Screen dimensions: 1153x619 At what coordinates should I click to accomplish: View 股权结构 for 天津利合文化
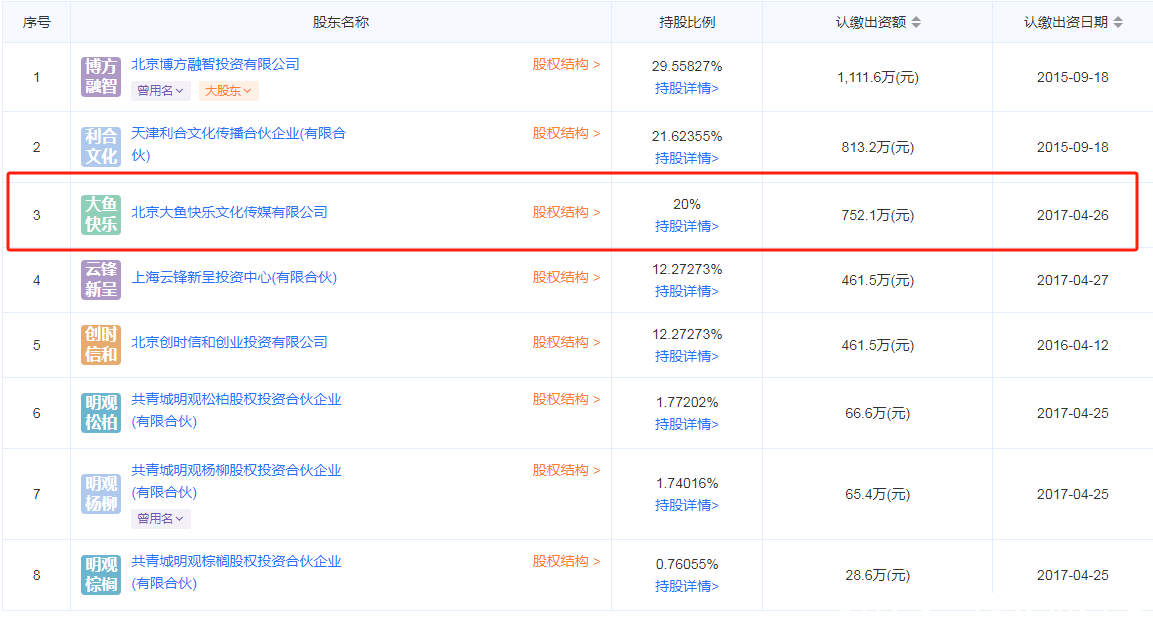566,133
